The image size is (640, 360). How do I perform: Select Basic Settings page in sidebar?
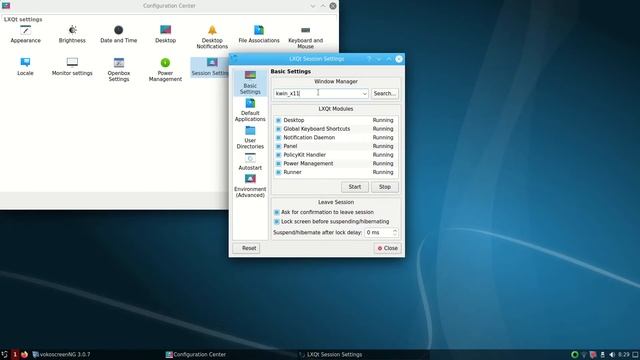pos(250,83)
